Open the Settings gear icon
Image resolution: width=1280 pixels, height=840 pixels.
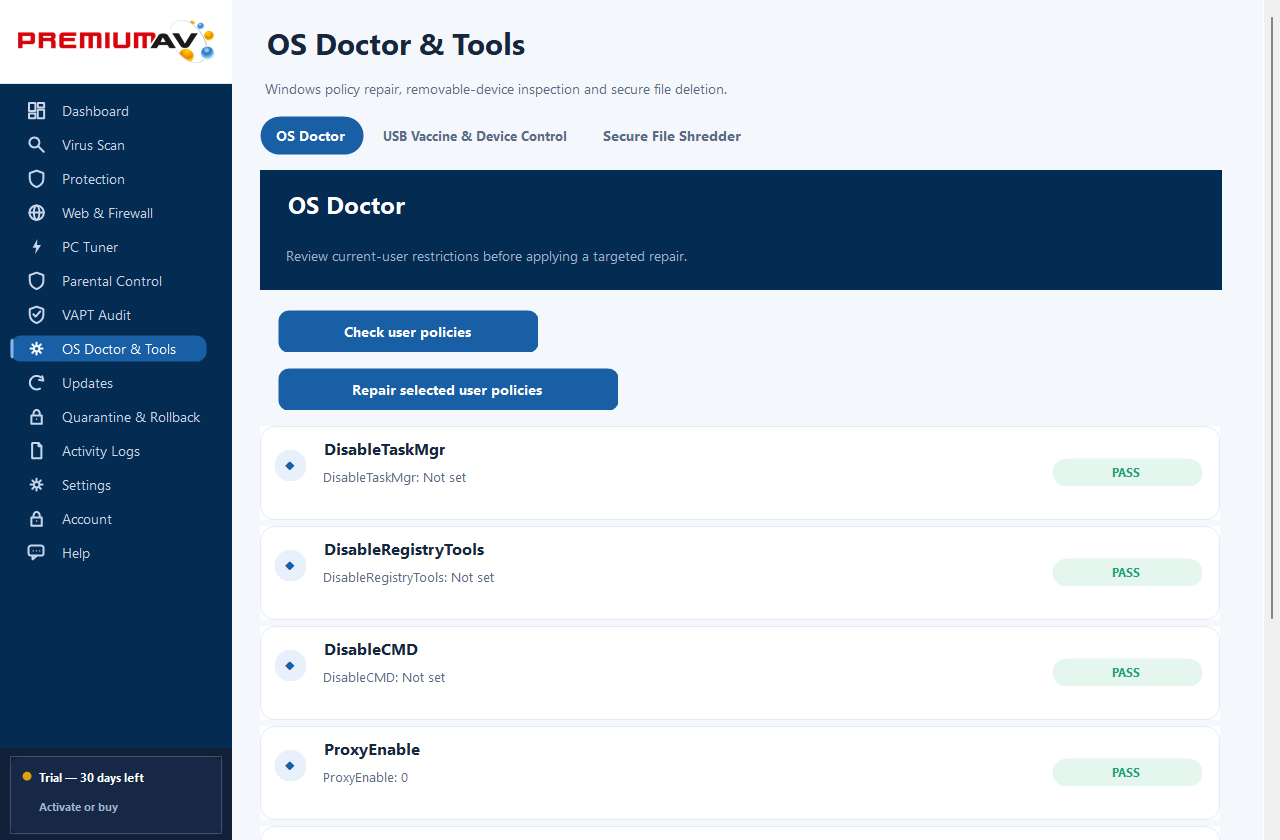click(37, 485)
